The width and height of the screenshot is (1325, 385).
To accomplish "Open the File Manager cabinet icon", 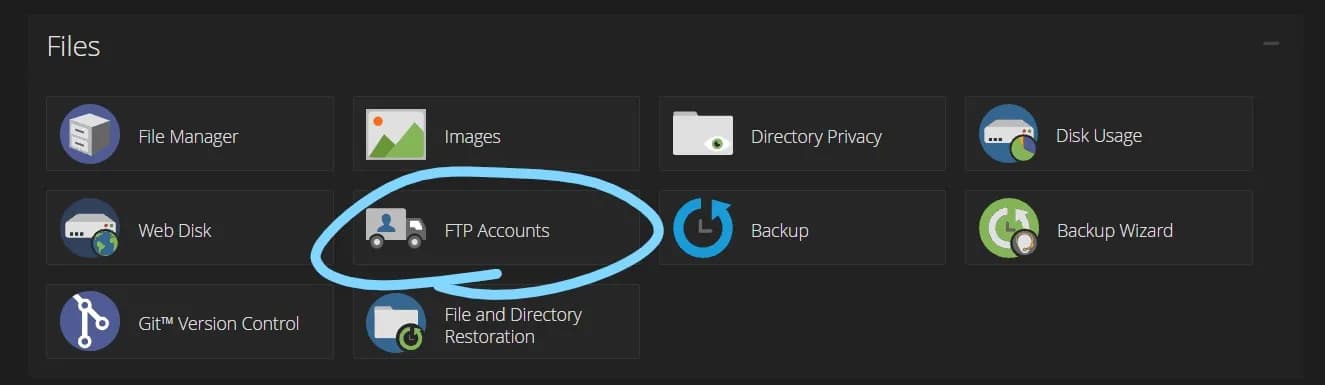I will tap(90, 134).
